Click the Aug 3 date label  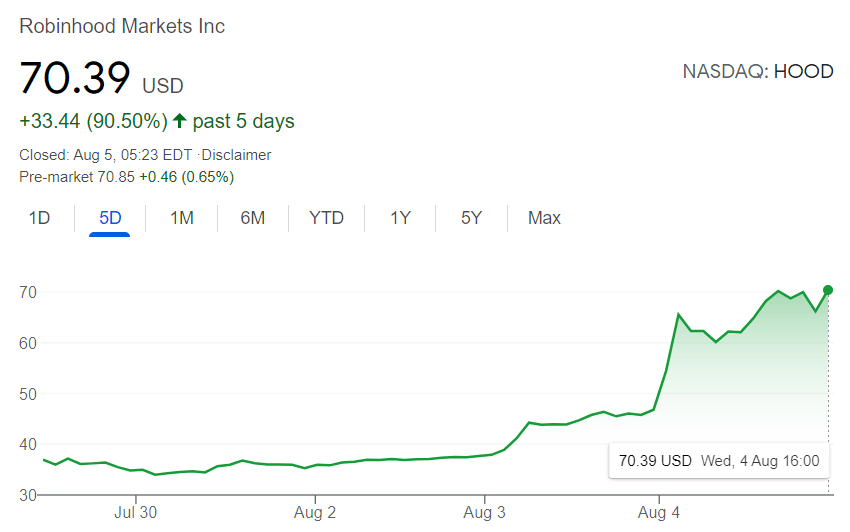(485, 513)
